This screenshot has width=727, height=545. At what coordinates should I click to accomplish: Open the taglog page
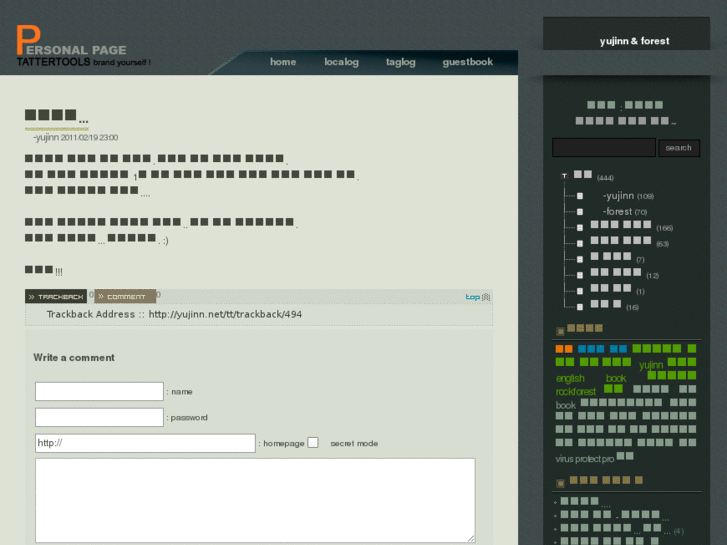tap(401, 62)
